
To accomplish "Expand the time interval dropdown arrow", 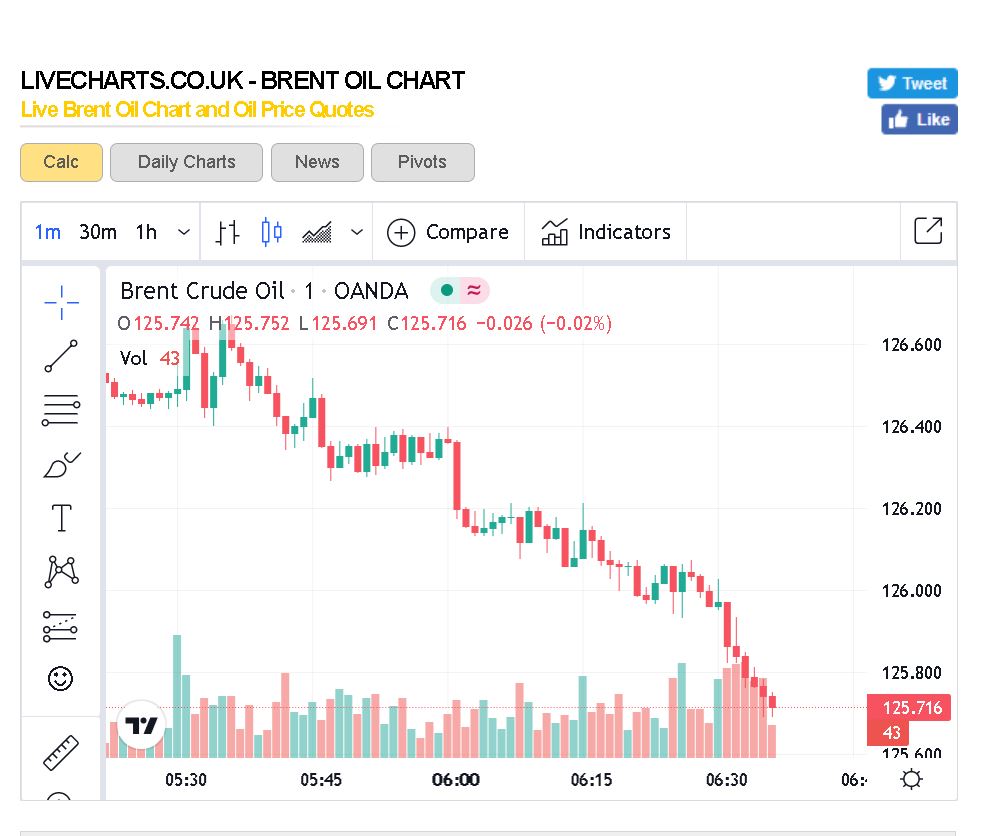I will (x=183, y=232).
